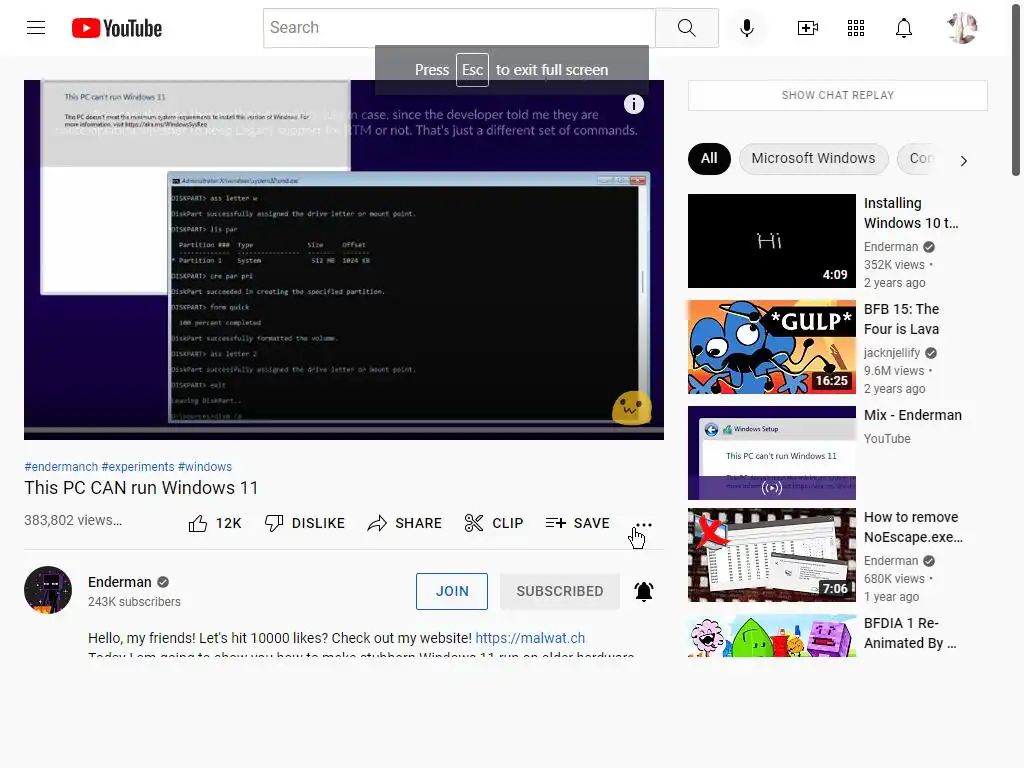
Task: Toggle the SUBSCRIBED button
Action: point(560,591)
